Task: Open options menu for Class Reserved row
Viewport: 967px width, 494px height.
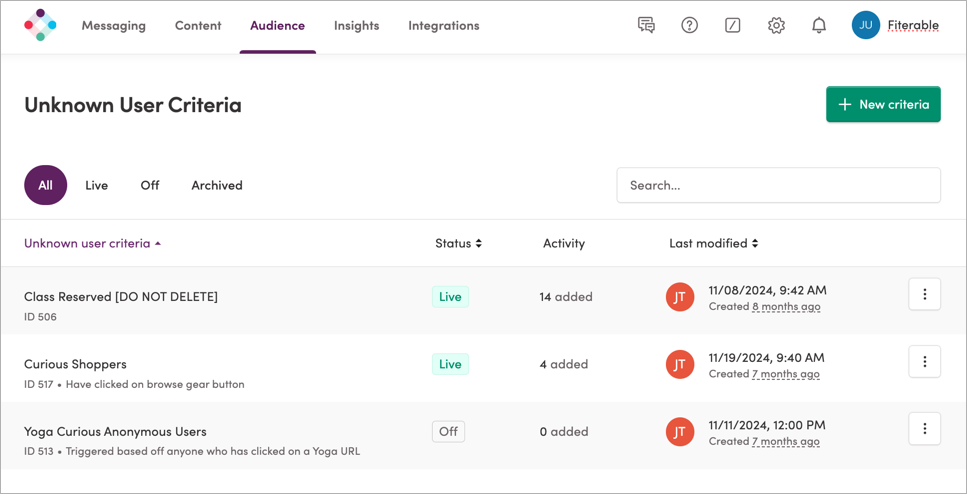Action: point(924,294)
